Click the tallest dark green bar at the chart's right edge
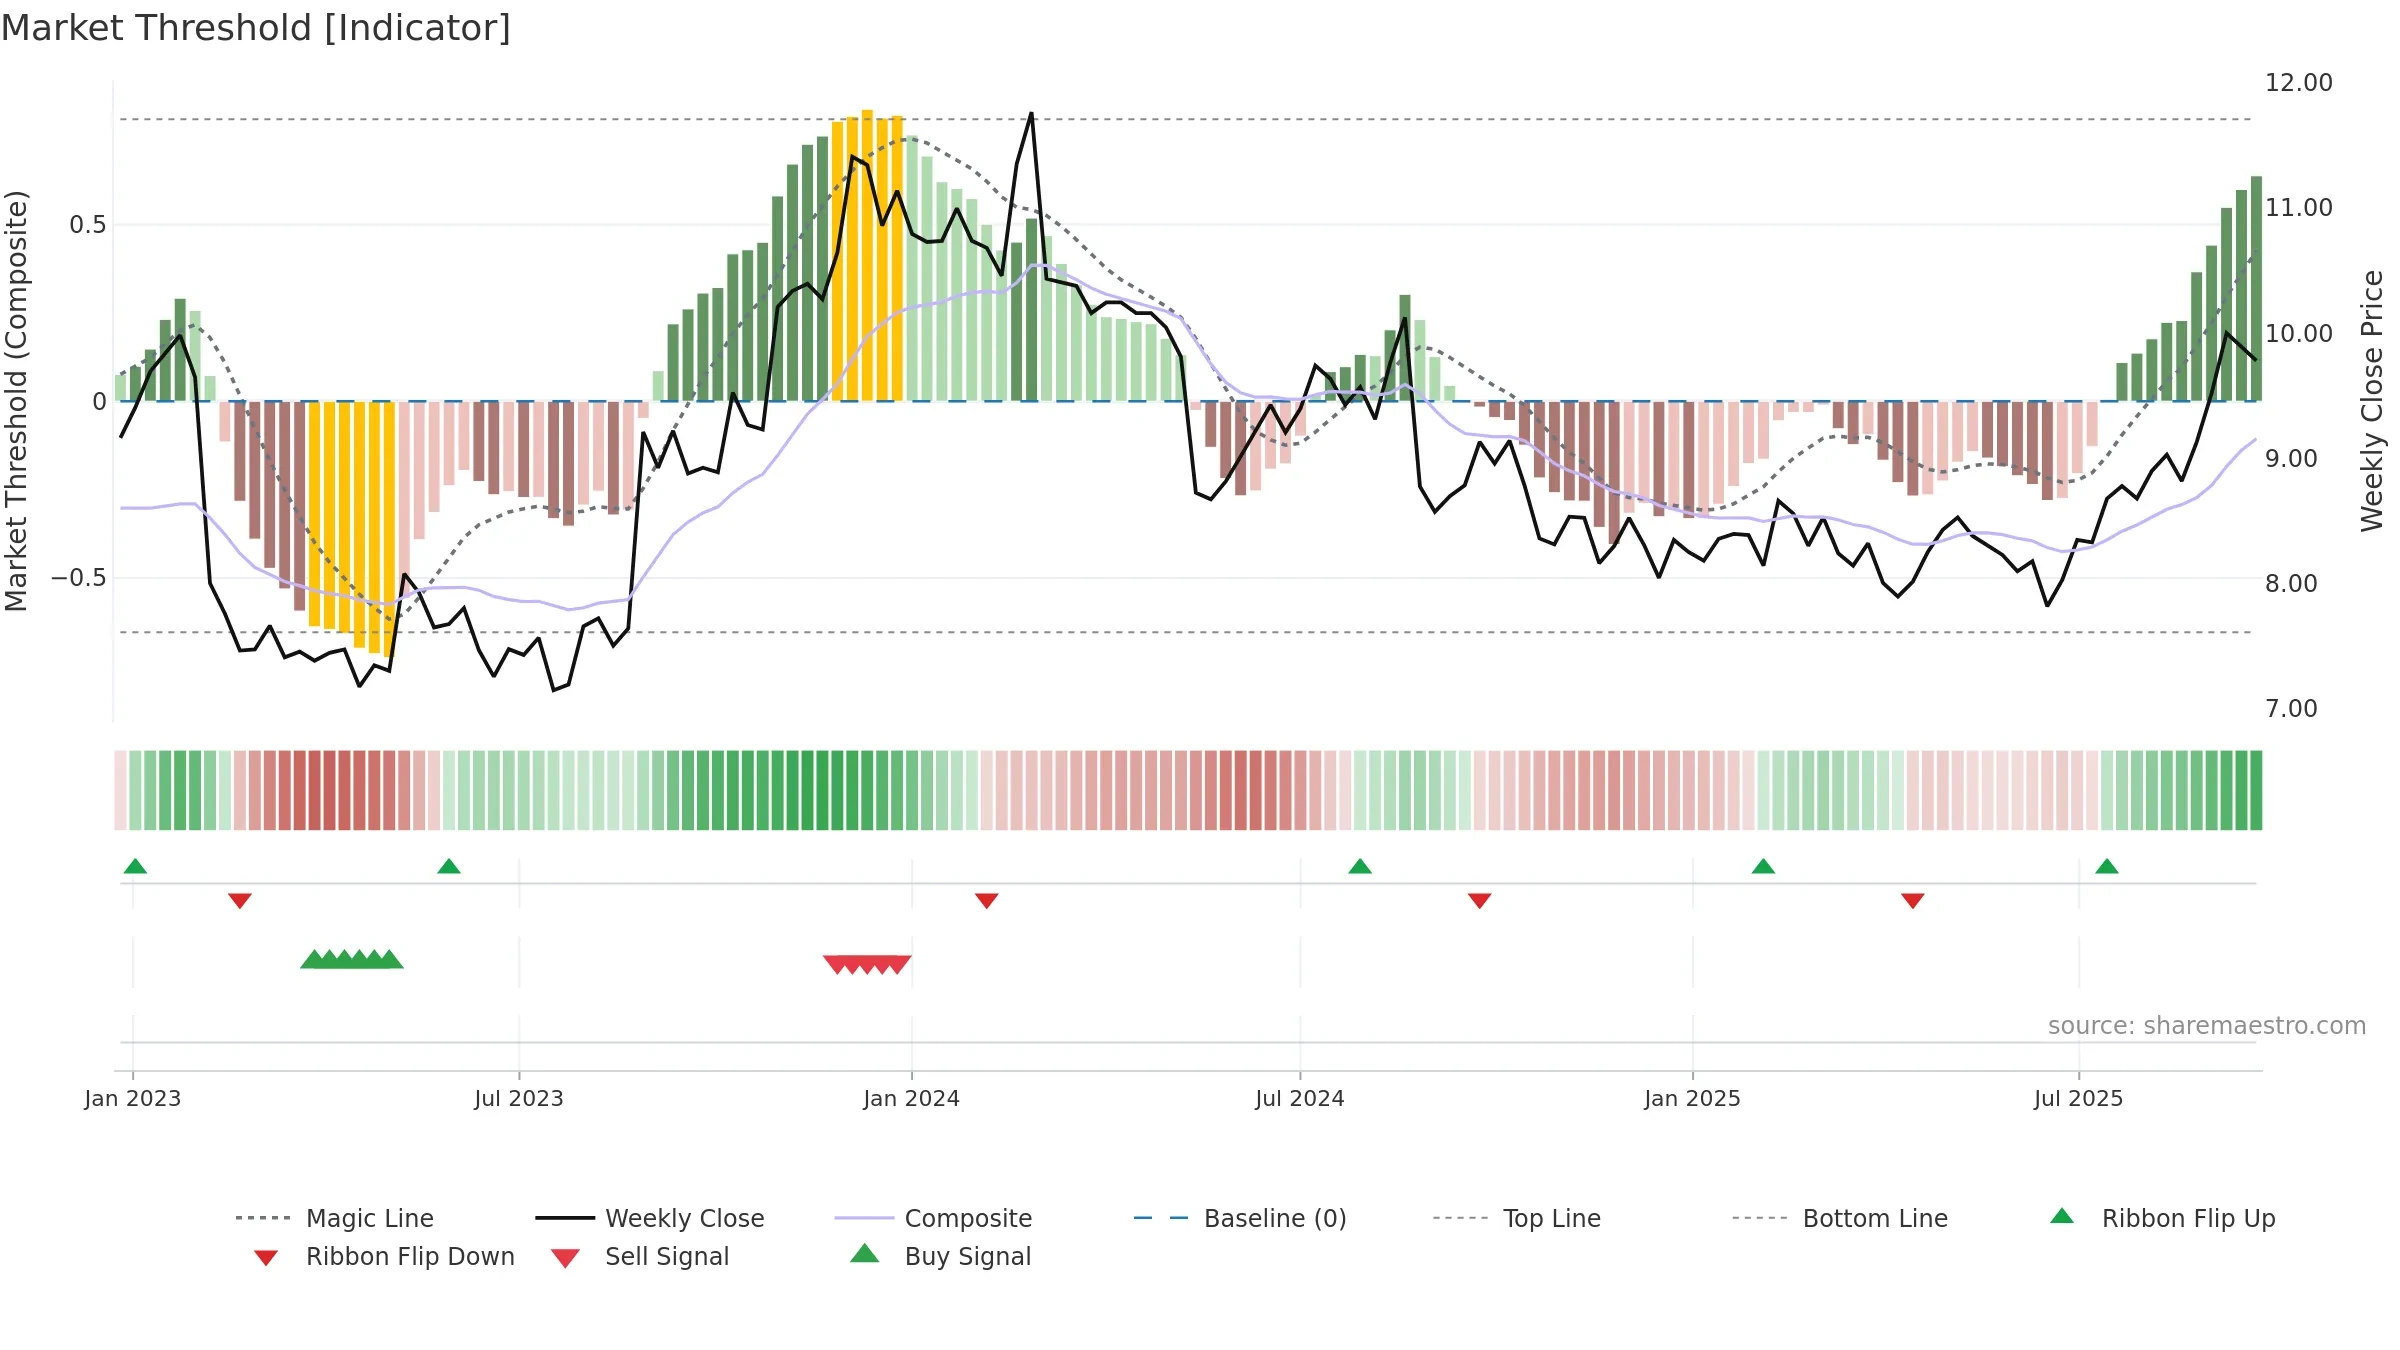This screenshot has width=2400, height=1350. [2256, 289]
